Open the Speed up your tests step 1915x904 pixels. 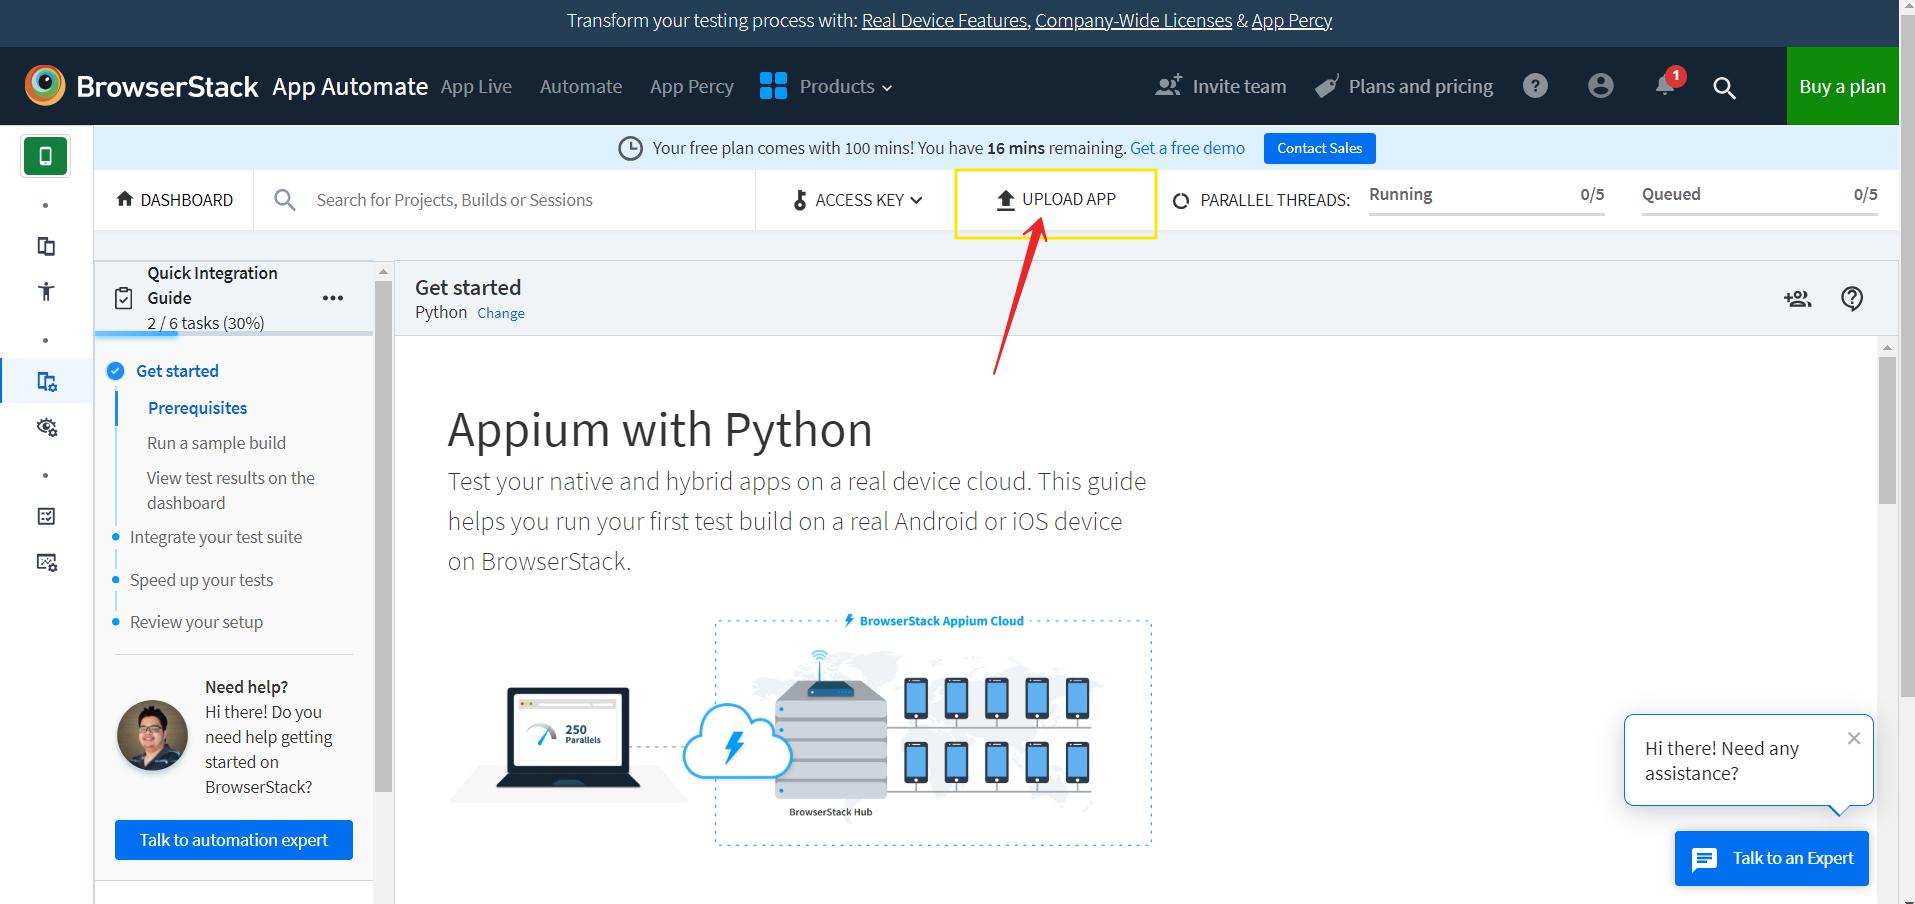201,580
